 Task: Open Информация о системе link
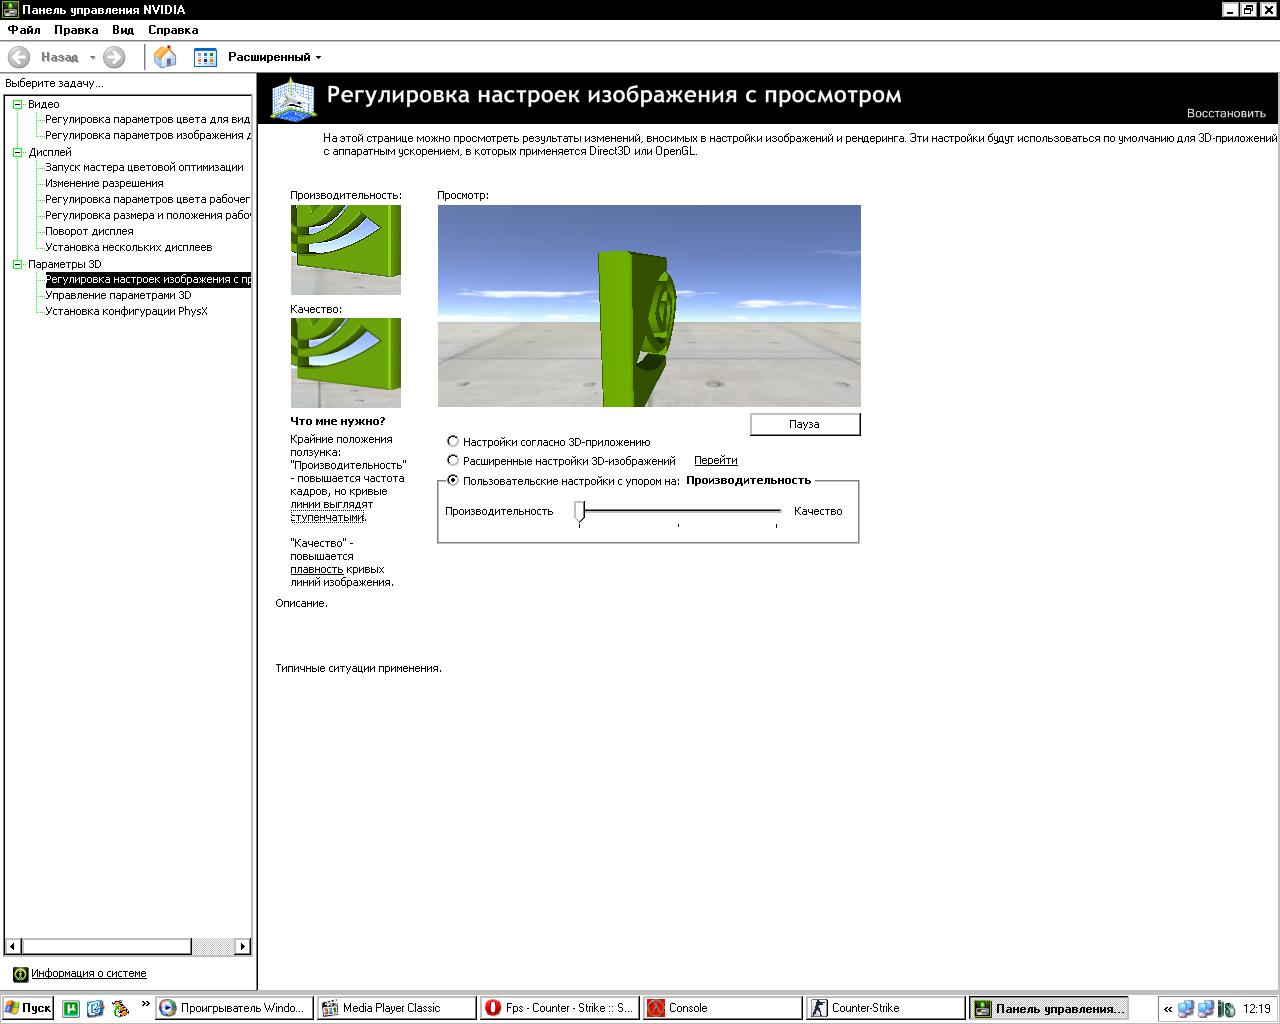[89, 974]
